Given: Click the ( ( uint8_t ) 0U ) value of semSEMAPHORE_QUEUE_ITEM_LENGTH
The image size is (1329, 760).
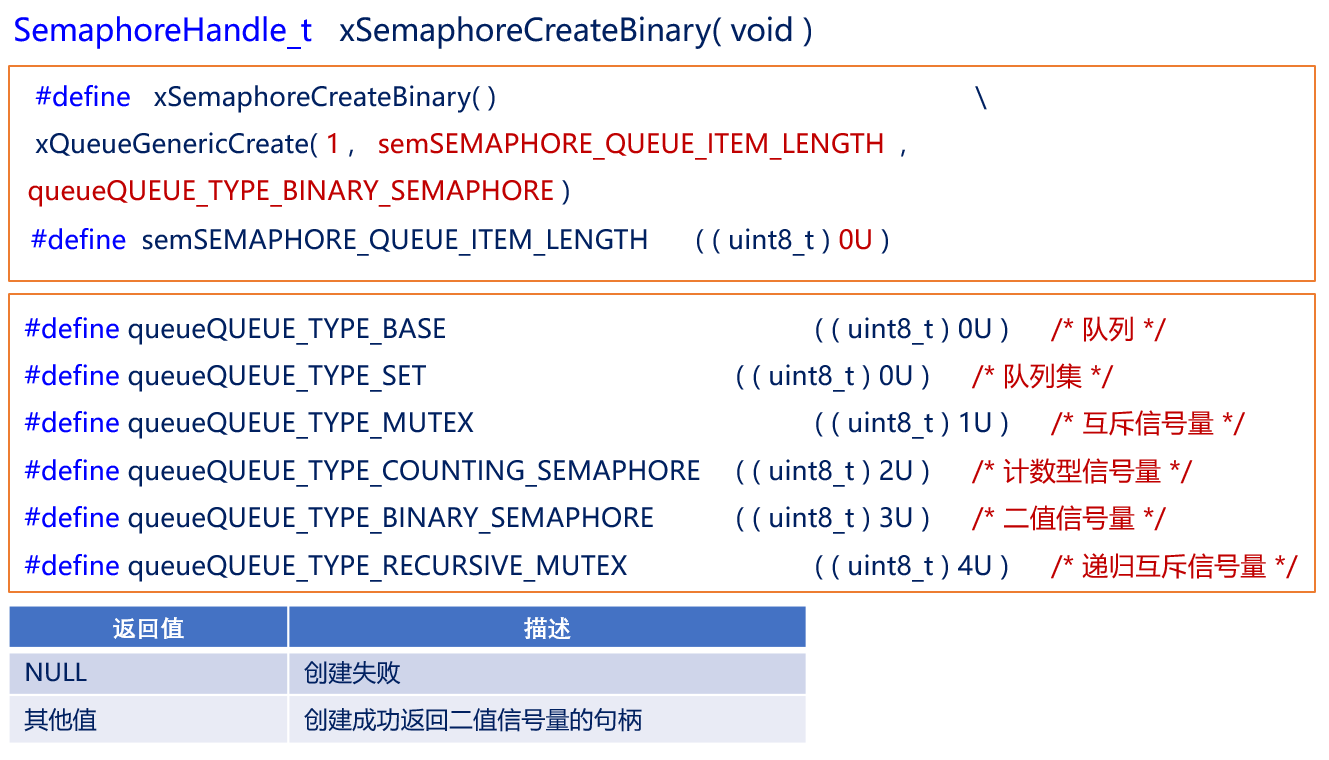Looking at the screenshot, I should click(x=793, y=240).
